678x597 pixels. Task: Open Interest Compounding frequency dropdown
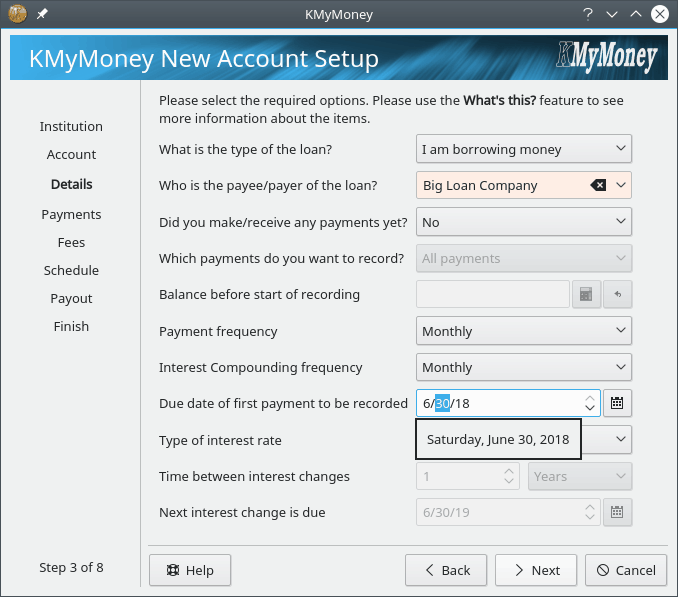(x=524, y=367)
